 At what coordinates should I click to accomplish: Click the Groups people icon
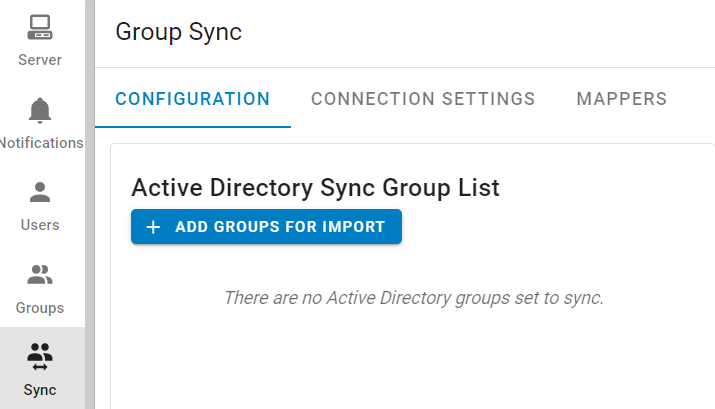pyautogui.click(x=40, y=274)
